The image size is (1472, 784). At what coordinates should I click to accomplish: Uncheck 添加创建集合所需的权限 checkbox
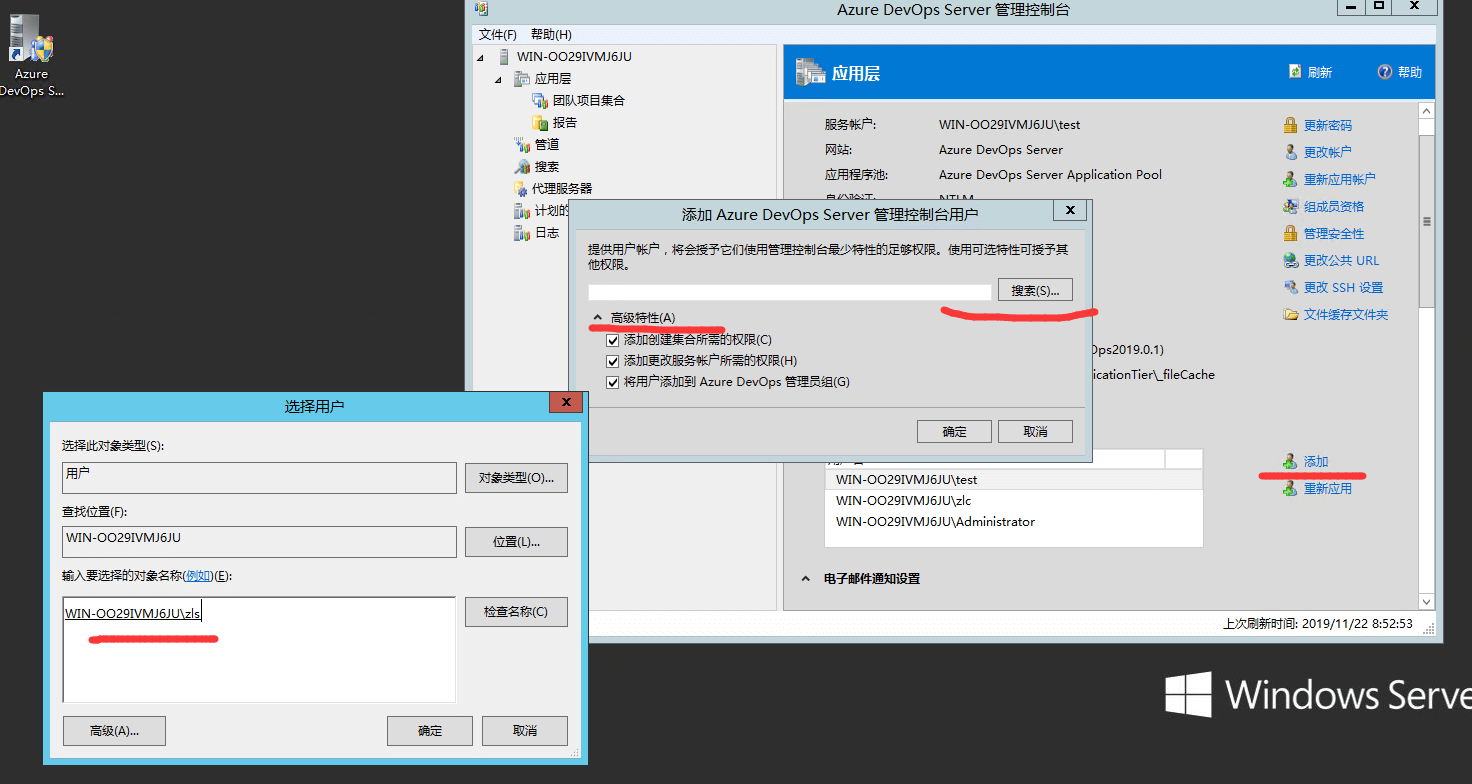click(x=613, y=340)
